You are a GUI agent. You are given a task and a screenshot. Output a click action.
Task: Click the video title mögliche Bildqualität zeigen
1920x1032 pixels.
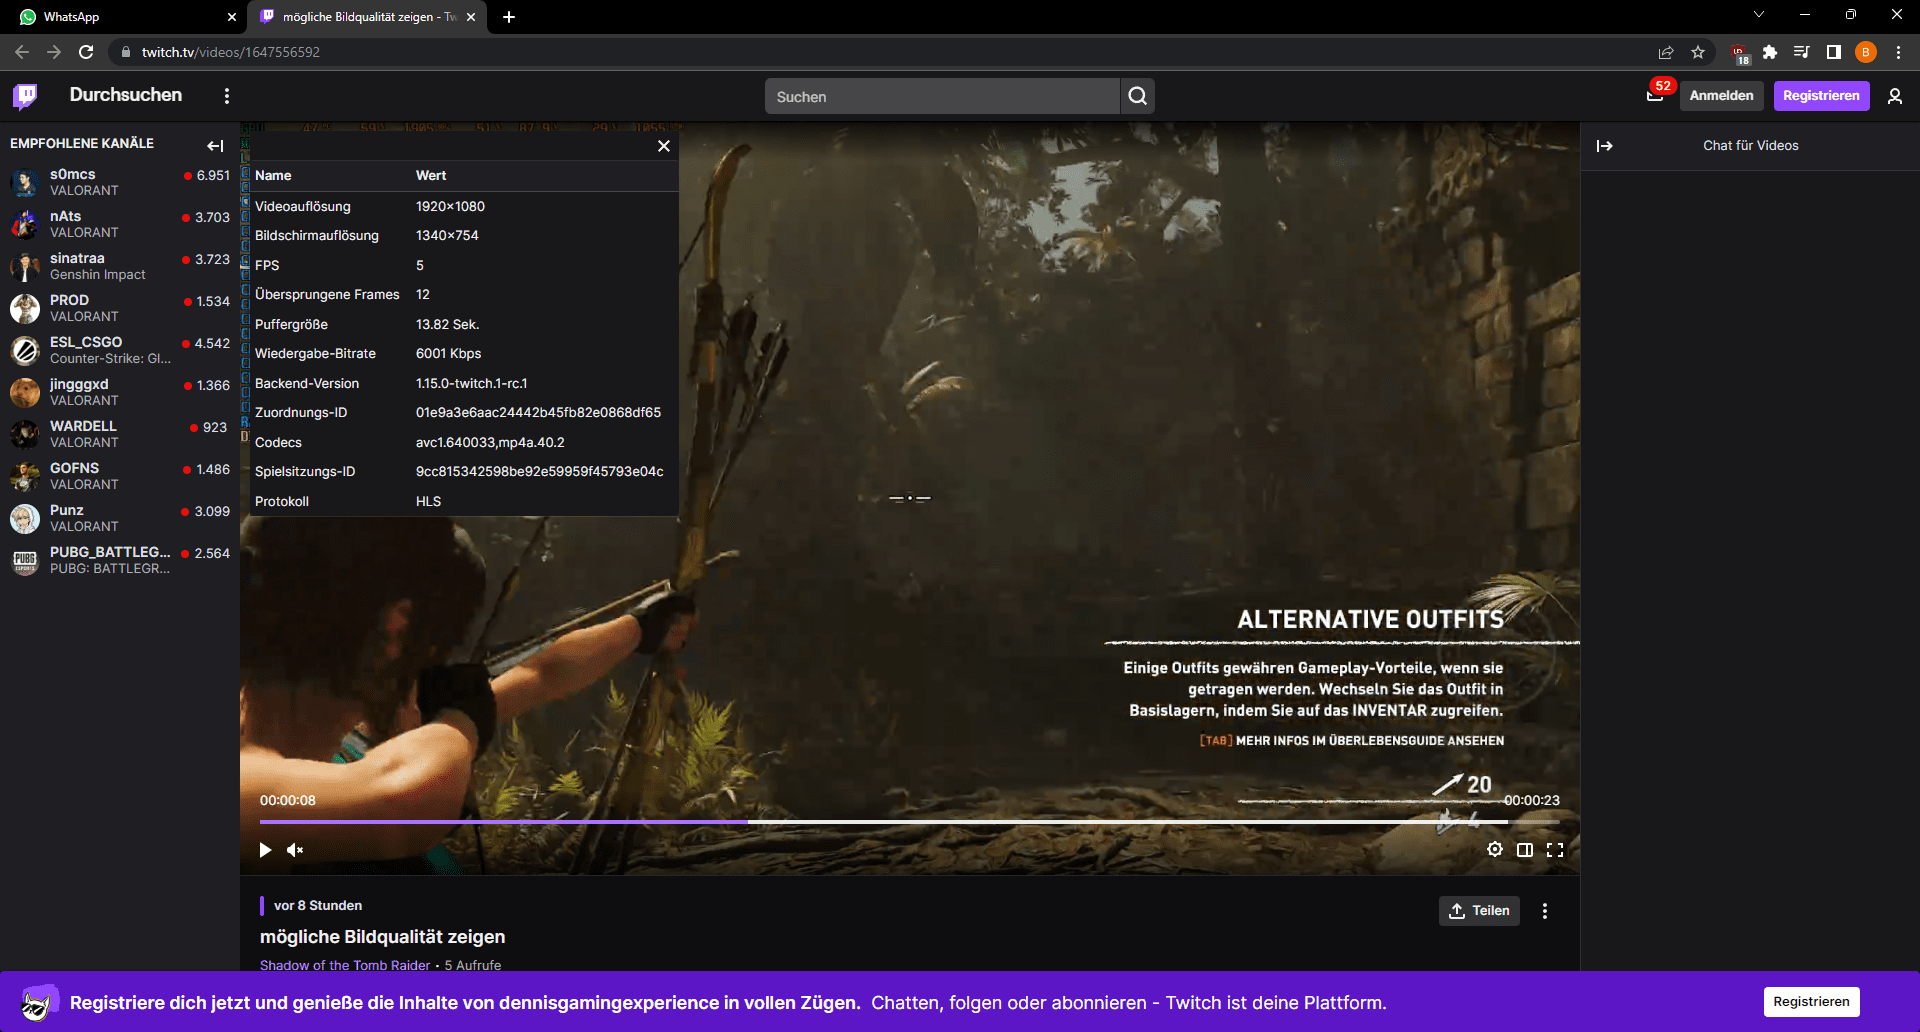click(x=382, y=937)
